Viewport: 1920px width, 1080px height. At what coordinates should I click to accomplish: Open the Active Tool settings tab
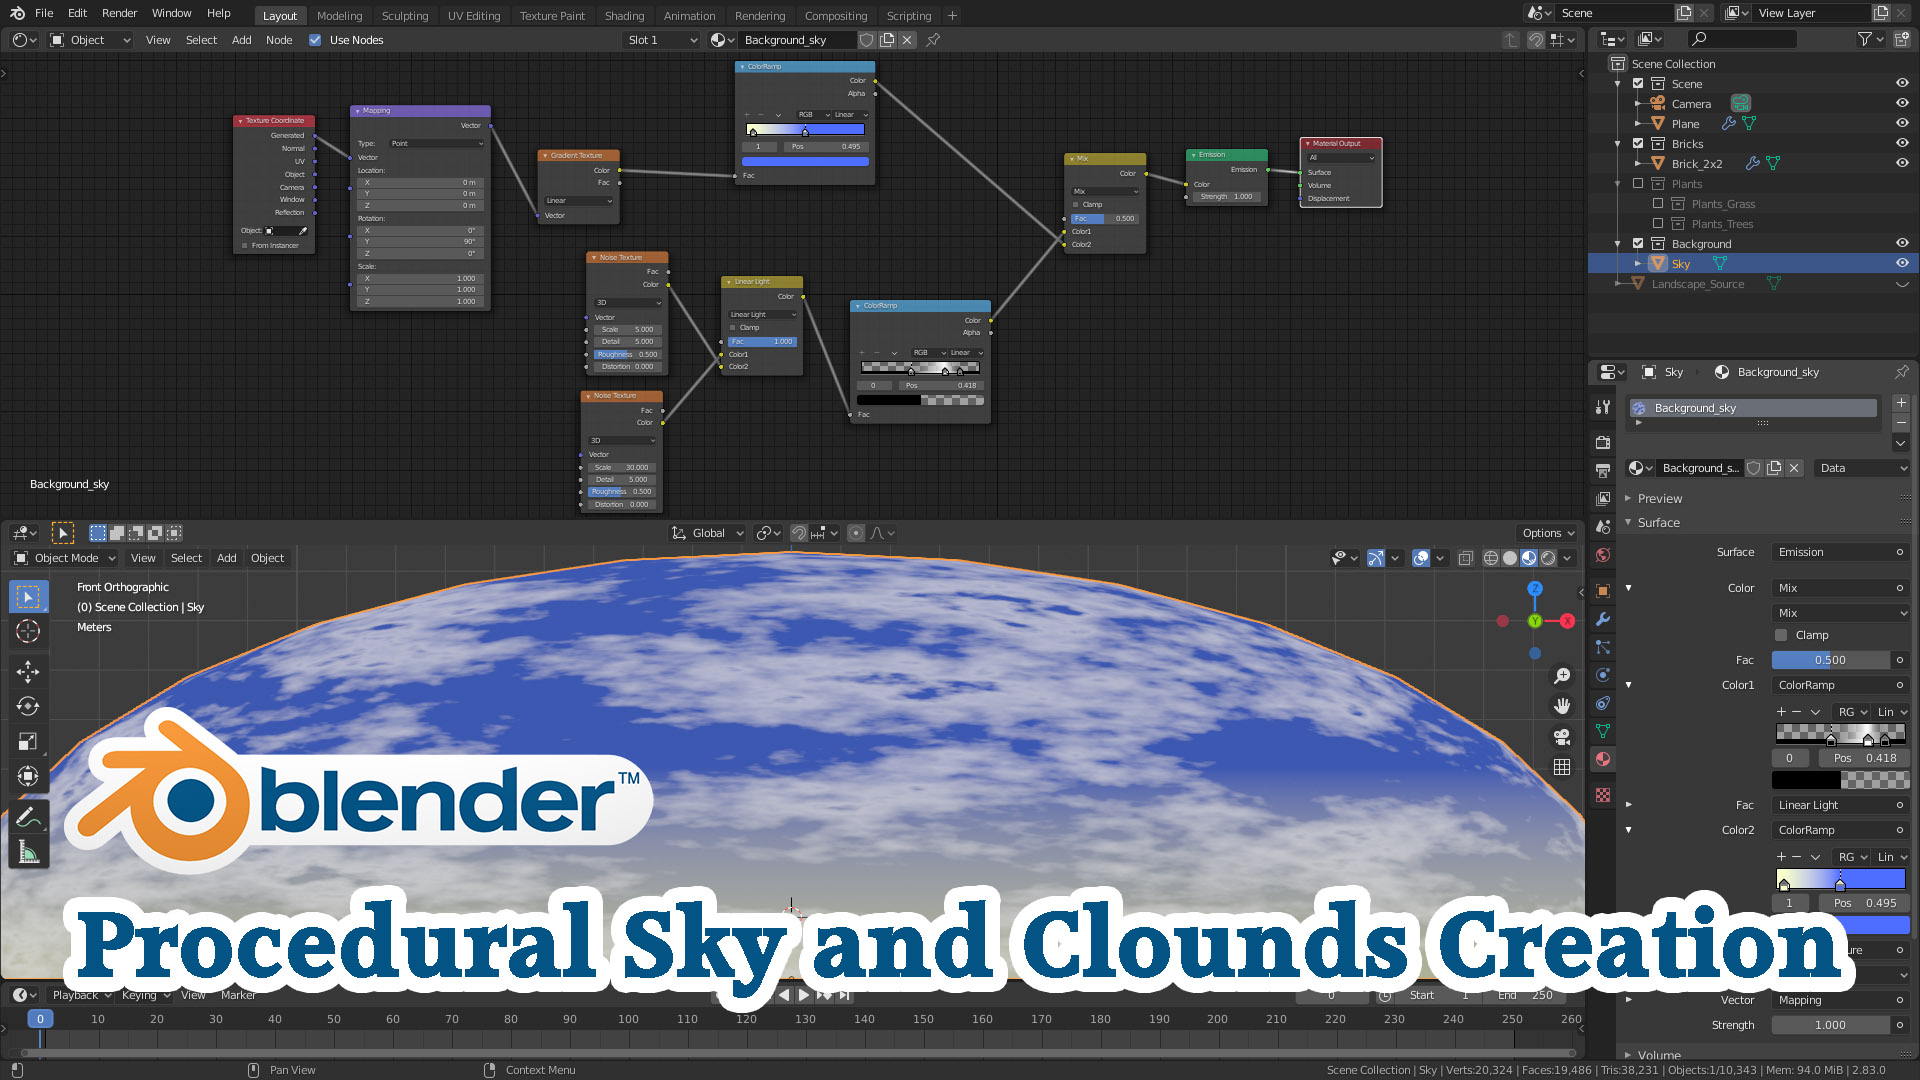1603,406
